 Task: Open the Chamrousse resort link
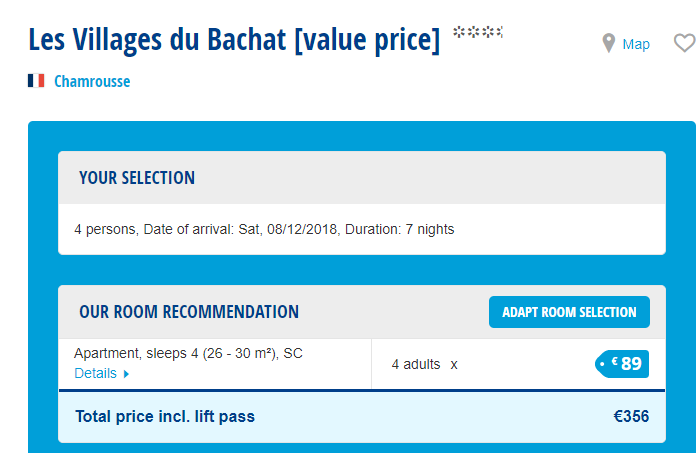click(x=92, y=81)
